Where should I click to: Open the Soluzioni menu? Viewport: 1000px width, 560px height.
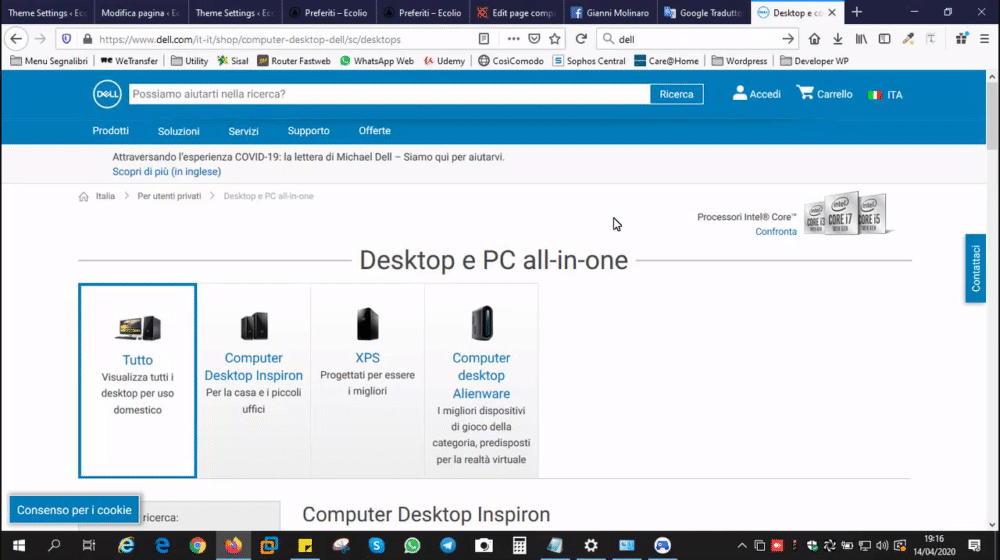pyautogui.click(x=179, y=131)
